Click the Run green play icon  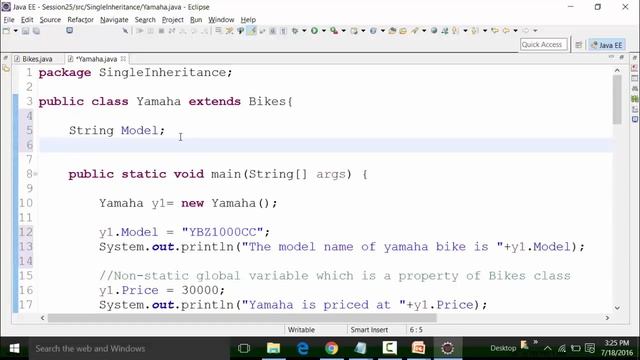click(x=314, y=31)
